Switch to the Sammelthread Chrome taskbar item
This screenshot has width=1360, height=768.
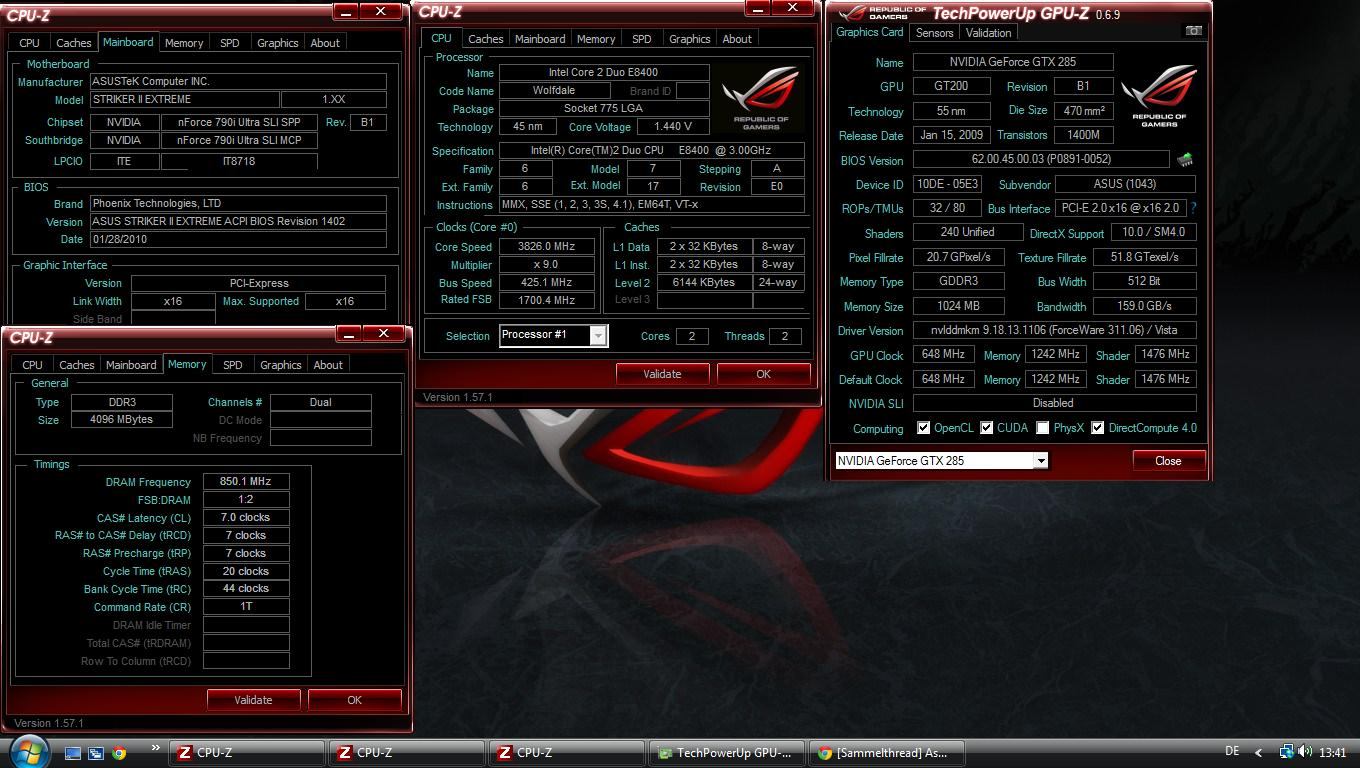[886, 753]
